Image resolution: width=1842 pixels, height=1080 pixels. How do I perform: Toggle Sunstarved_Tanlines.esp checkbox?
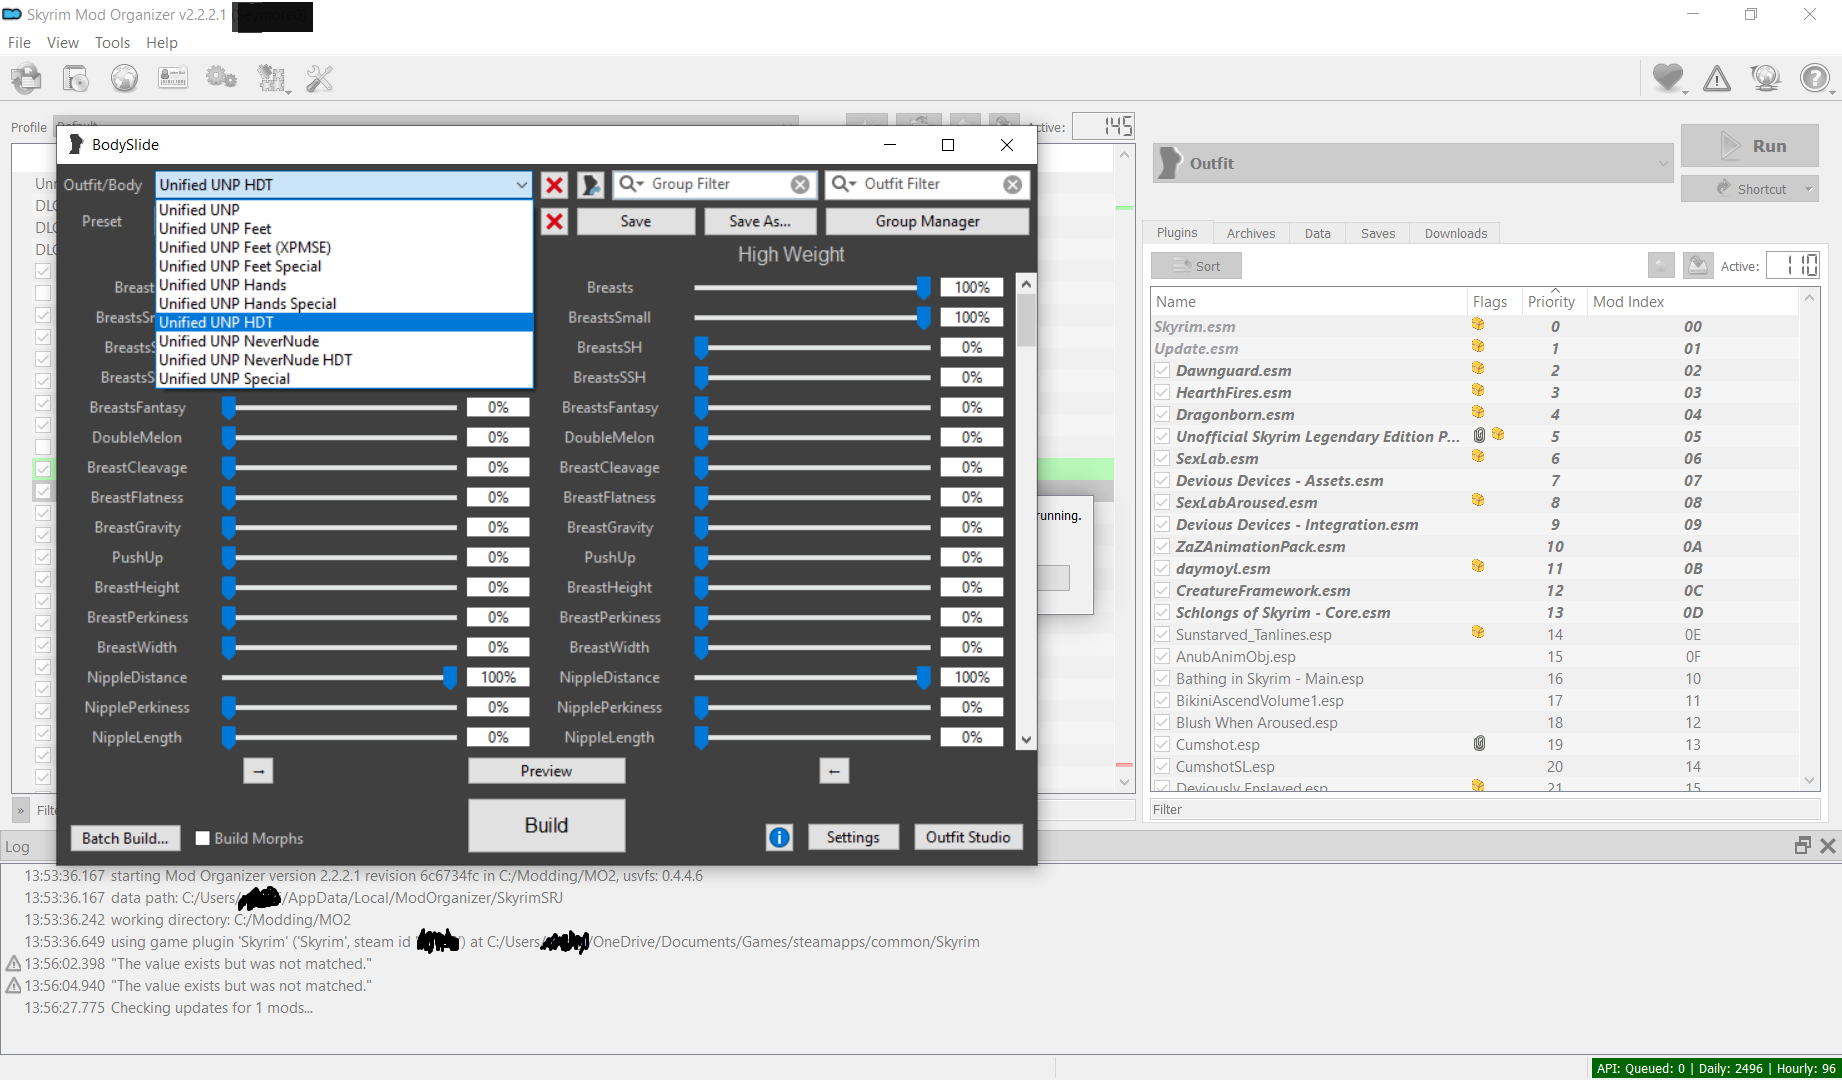pyautogui.click(x=1162, y=634)
